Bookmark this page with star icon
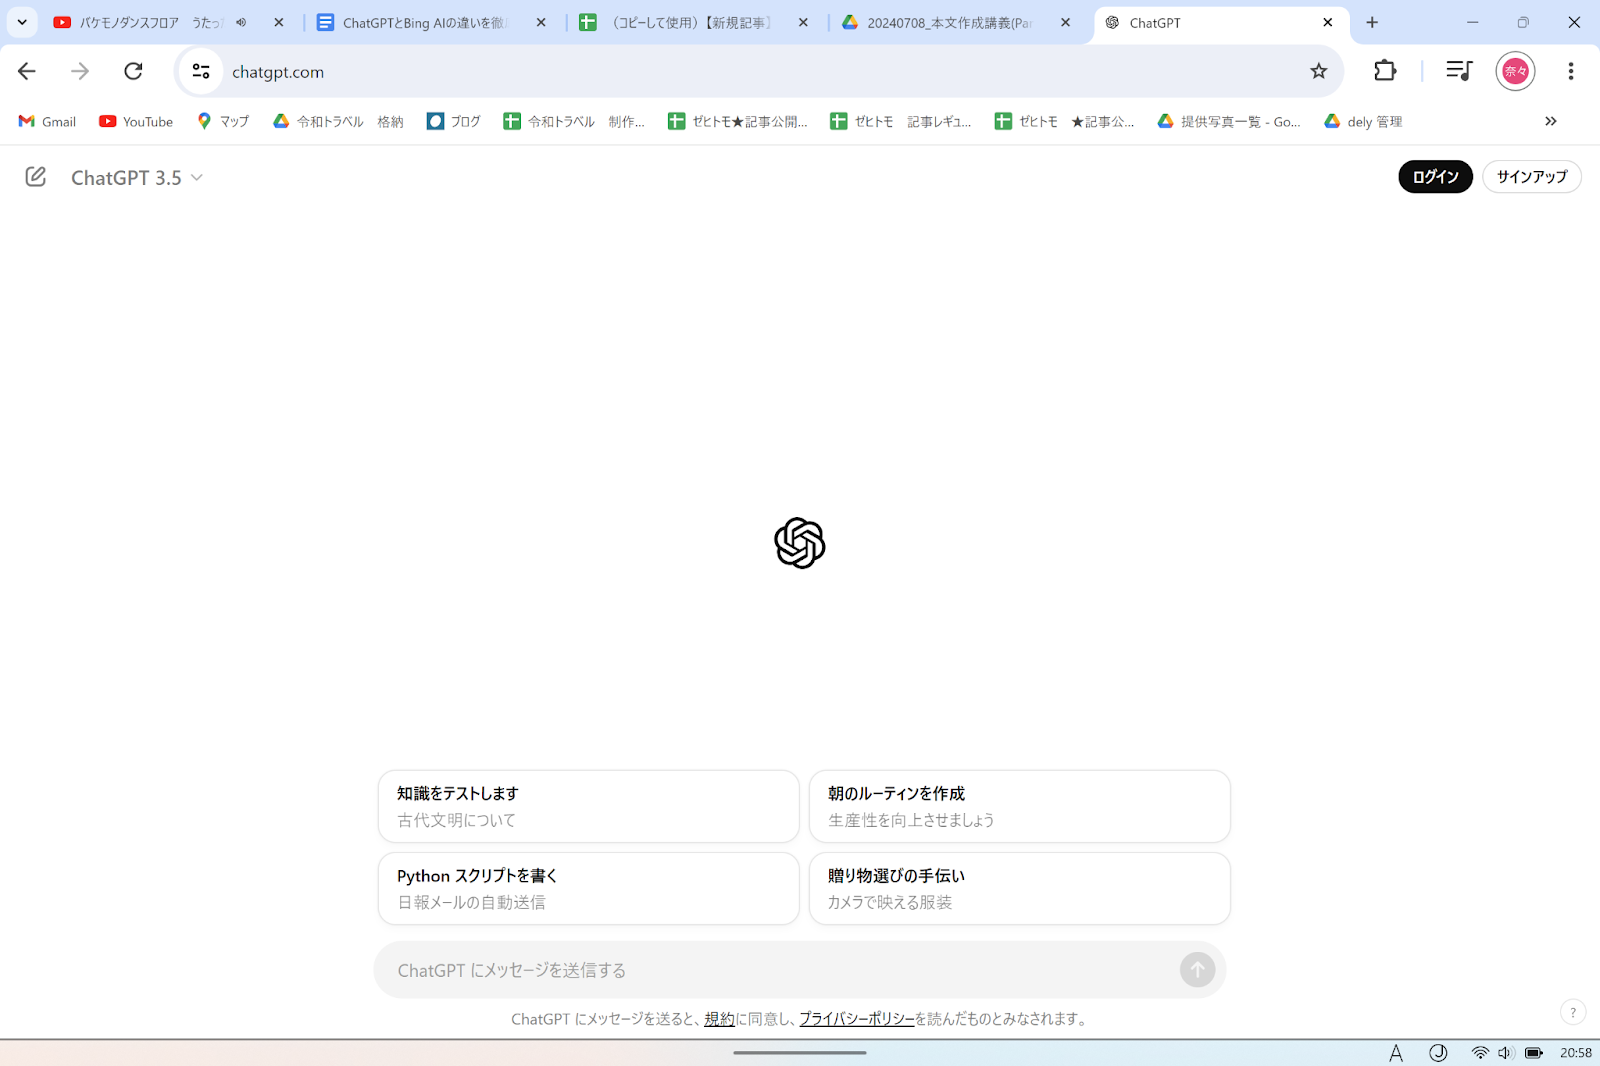The image size is (1600, 1066). (1318, 71)
